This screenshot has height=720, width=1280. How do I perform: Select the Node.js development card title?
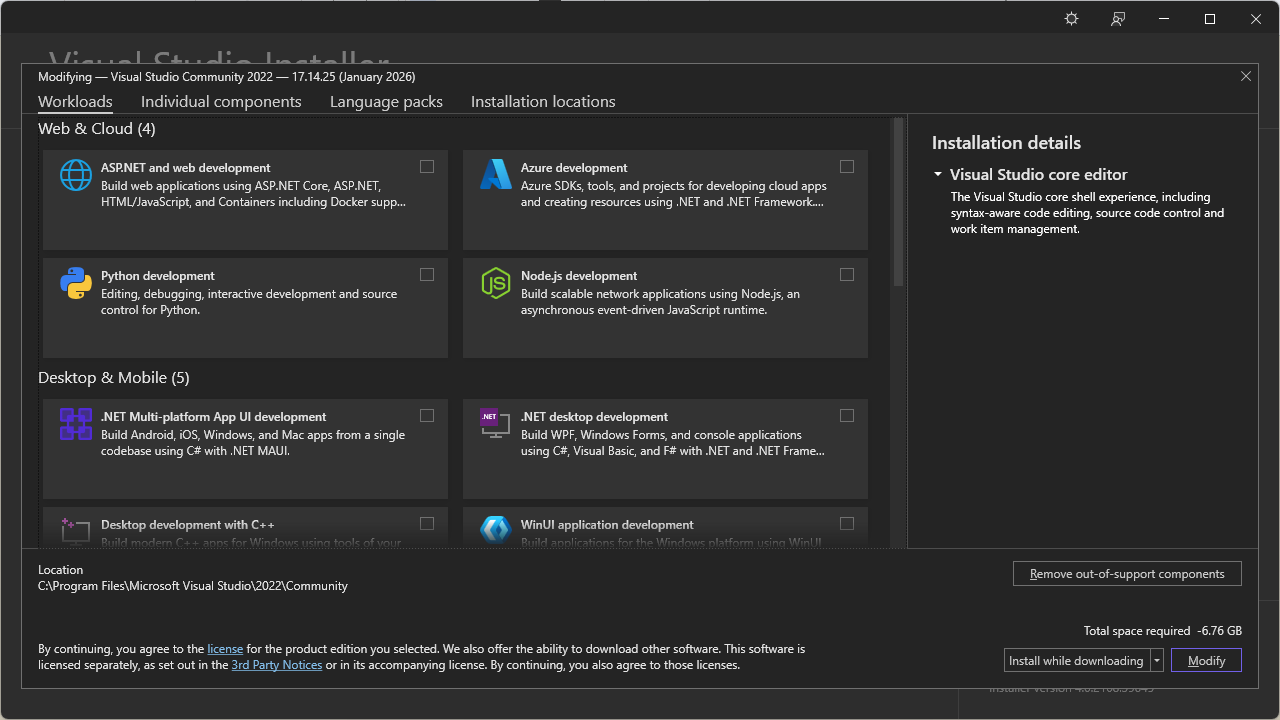point(579,276)
